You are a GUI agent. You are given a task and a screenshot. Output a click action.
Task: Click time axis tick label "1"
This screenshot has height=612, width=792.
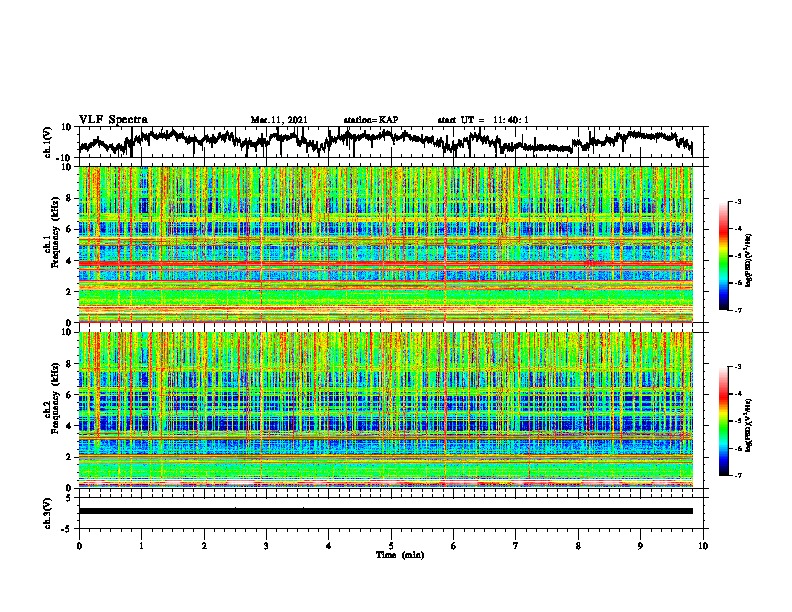coord(141,546)
